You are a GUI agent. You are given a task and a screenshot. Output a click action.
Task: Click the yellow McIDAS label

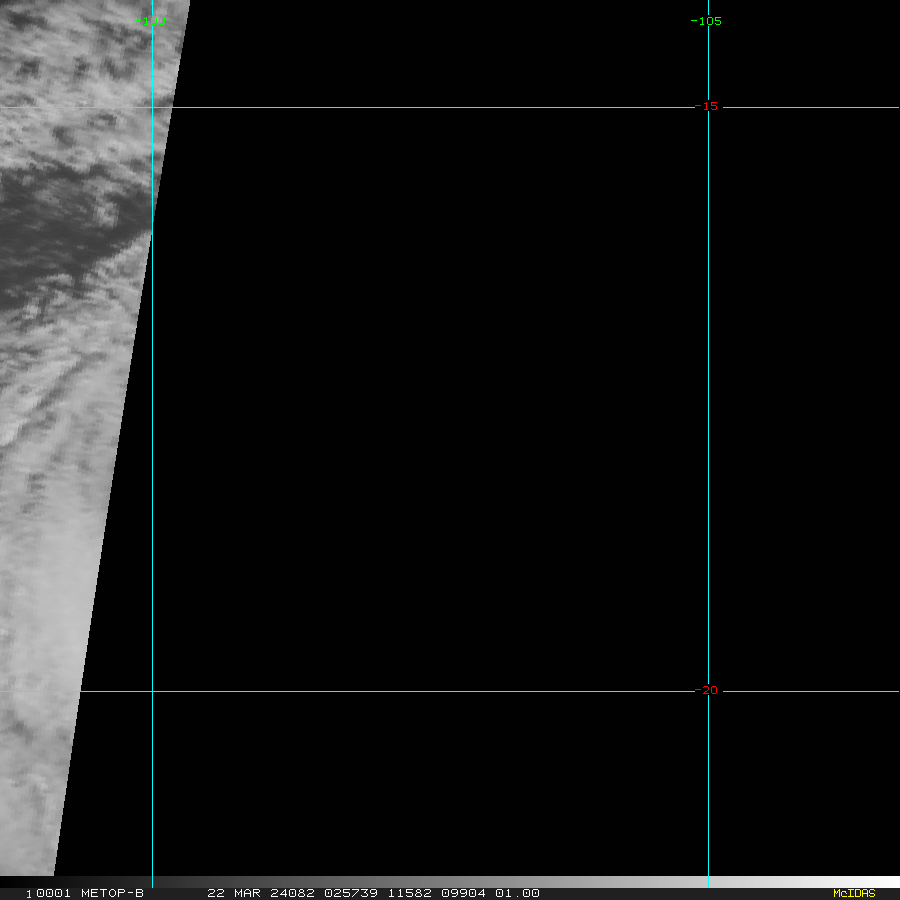point(853,893)
